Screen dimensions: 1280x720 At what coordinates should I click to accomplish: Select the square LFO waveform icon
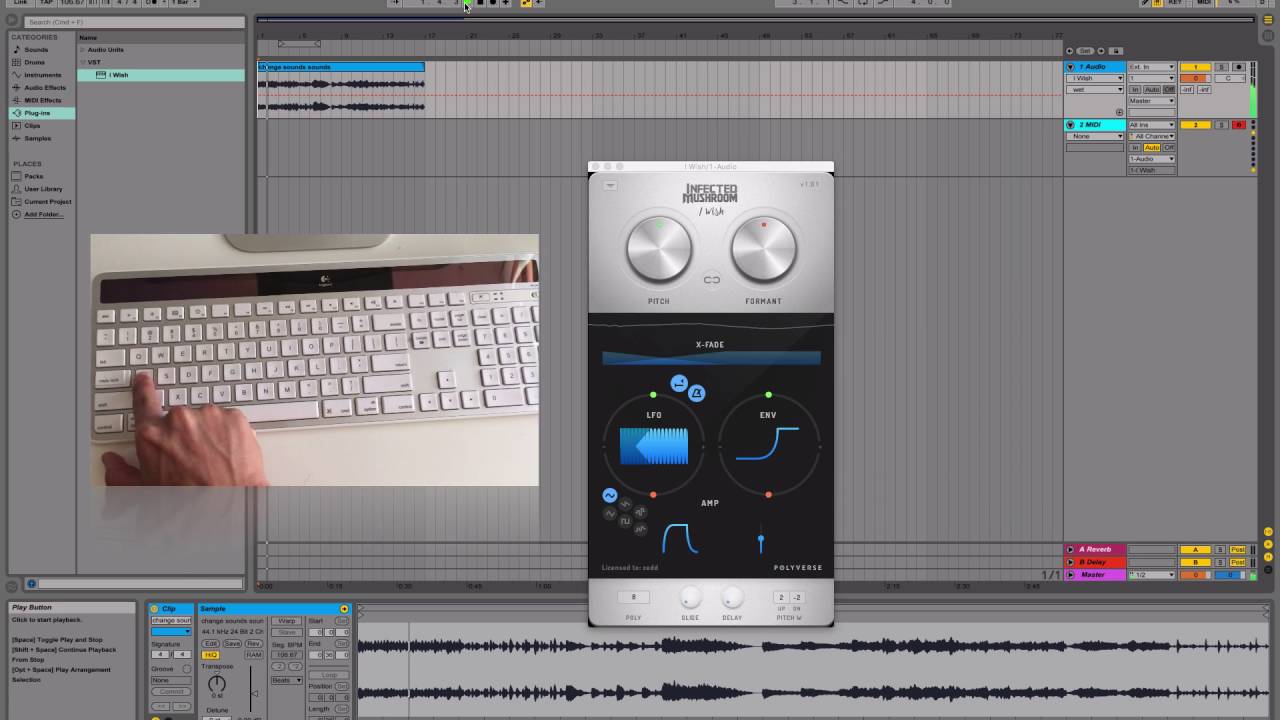(x=625, y=520)
